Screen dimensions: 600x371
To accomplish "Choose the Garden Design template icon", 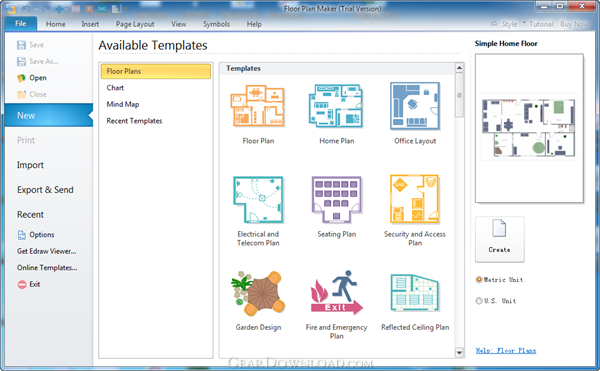I will [258, 293].
